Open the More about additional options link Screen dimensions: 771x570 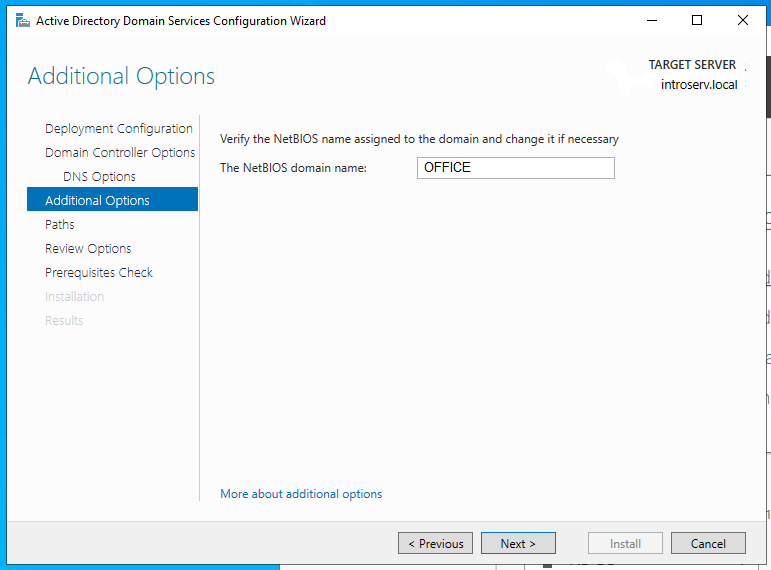[x=301, y=494]
